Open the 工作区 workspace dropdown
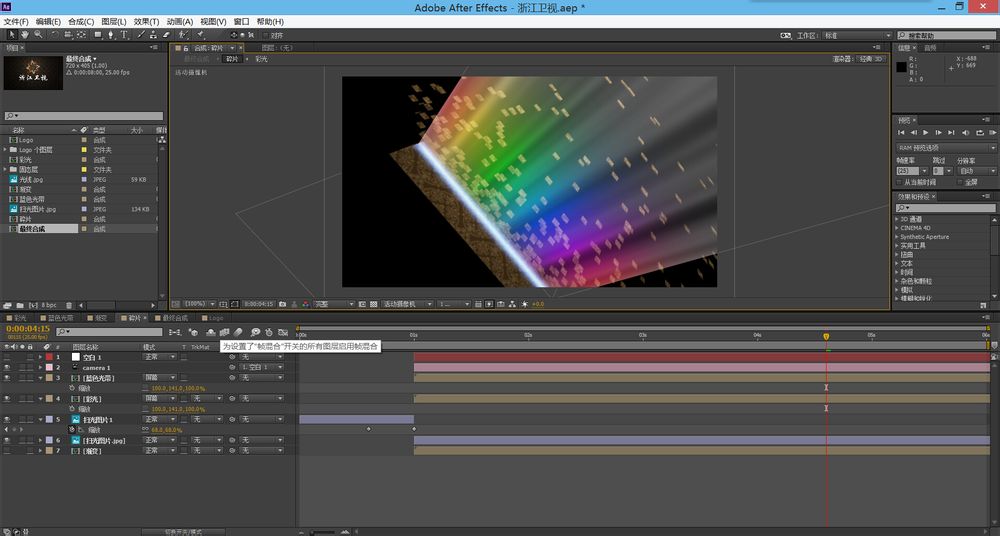The width and height of the screenshot is (1000, 536). pyautogui.click(x=855, y=35)
